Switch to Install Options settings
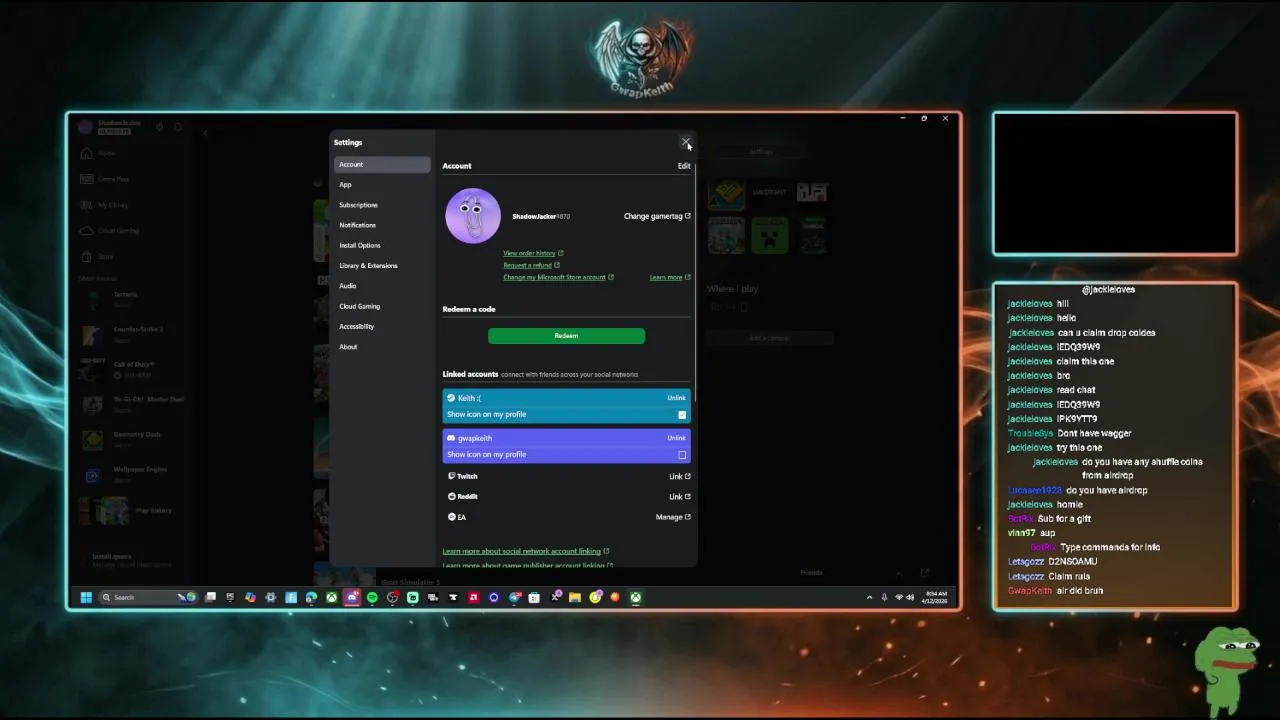Viewport: 1280px width, 720px height. coord(382,245)
